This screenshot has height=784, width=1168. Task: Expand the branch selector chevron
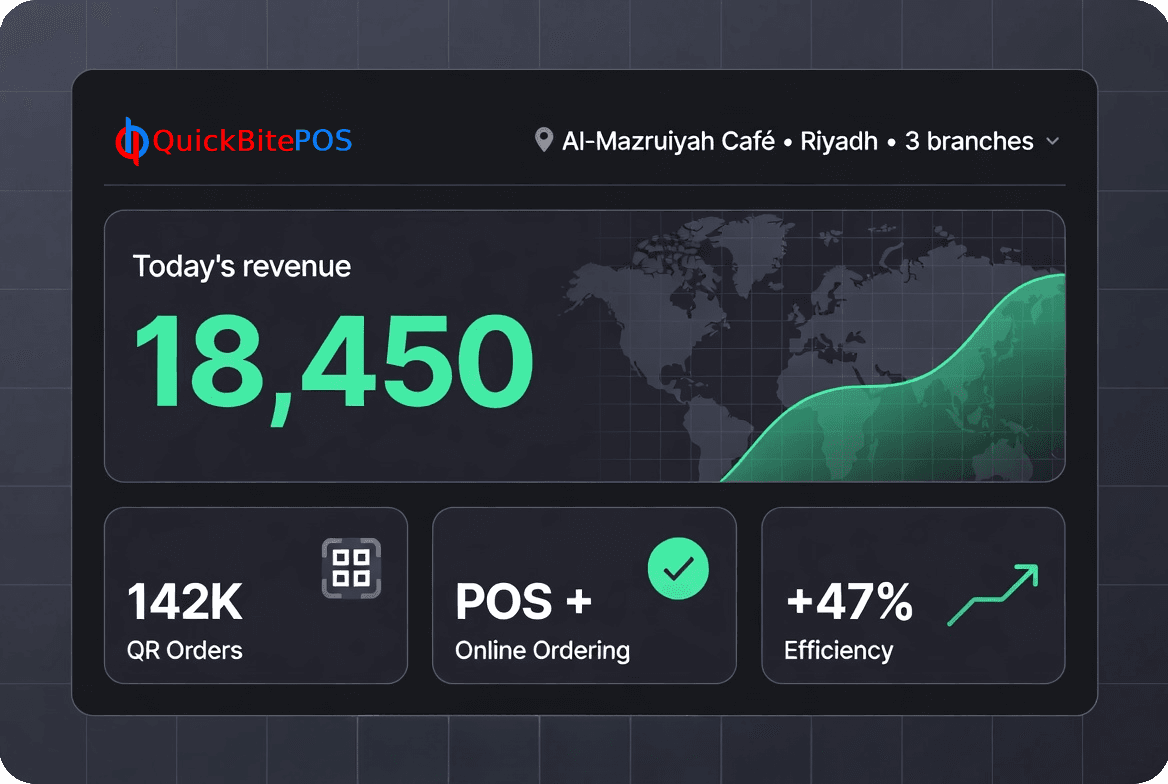(x=1052, y=142)
